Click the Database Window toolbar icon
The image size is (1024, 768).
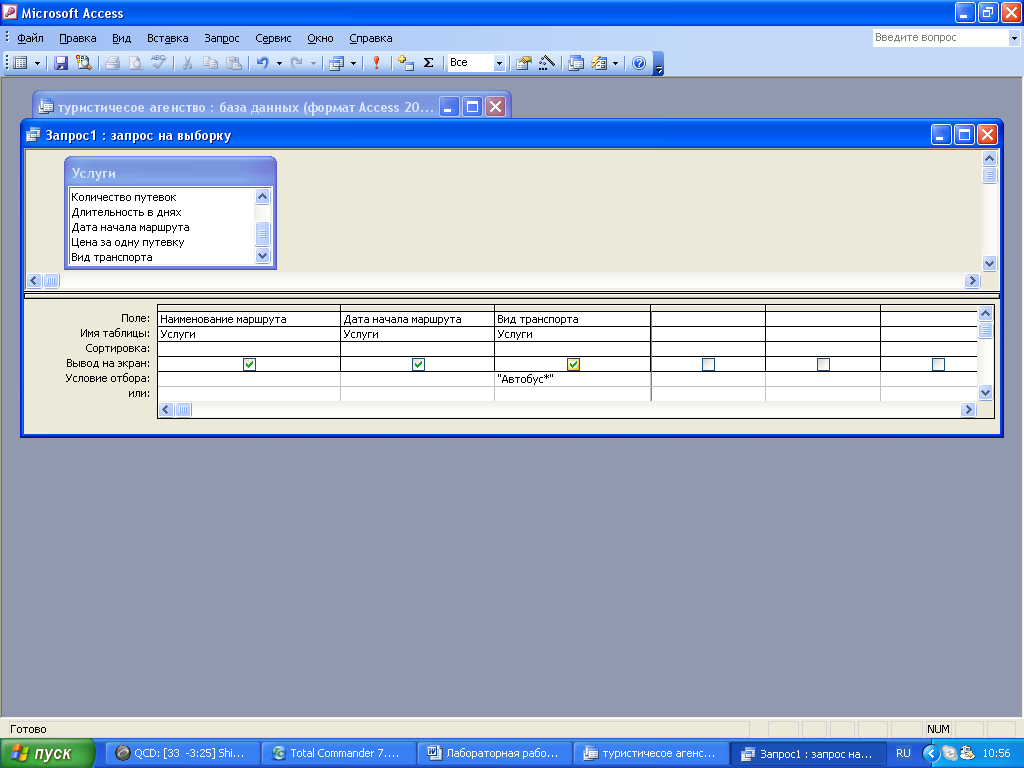(x=576, y=63)
